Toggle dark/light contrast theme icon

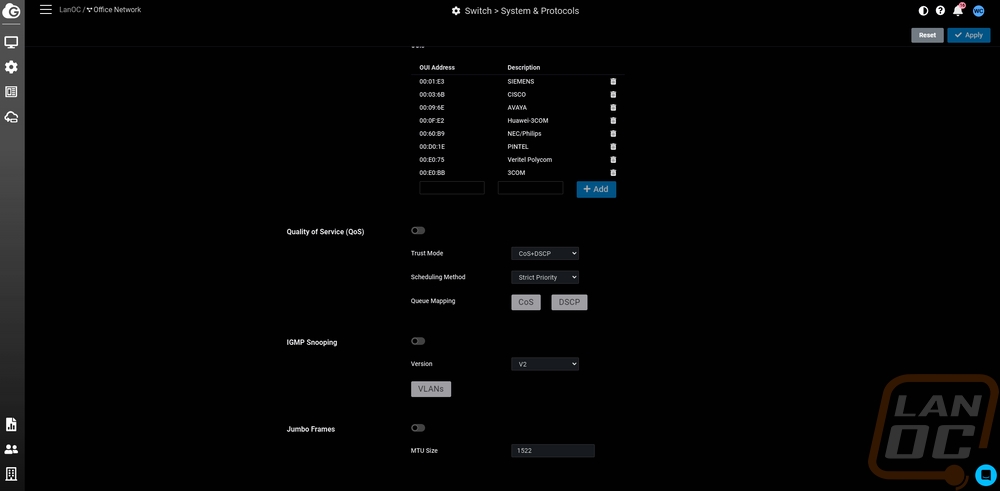tap(923, 11)
